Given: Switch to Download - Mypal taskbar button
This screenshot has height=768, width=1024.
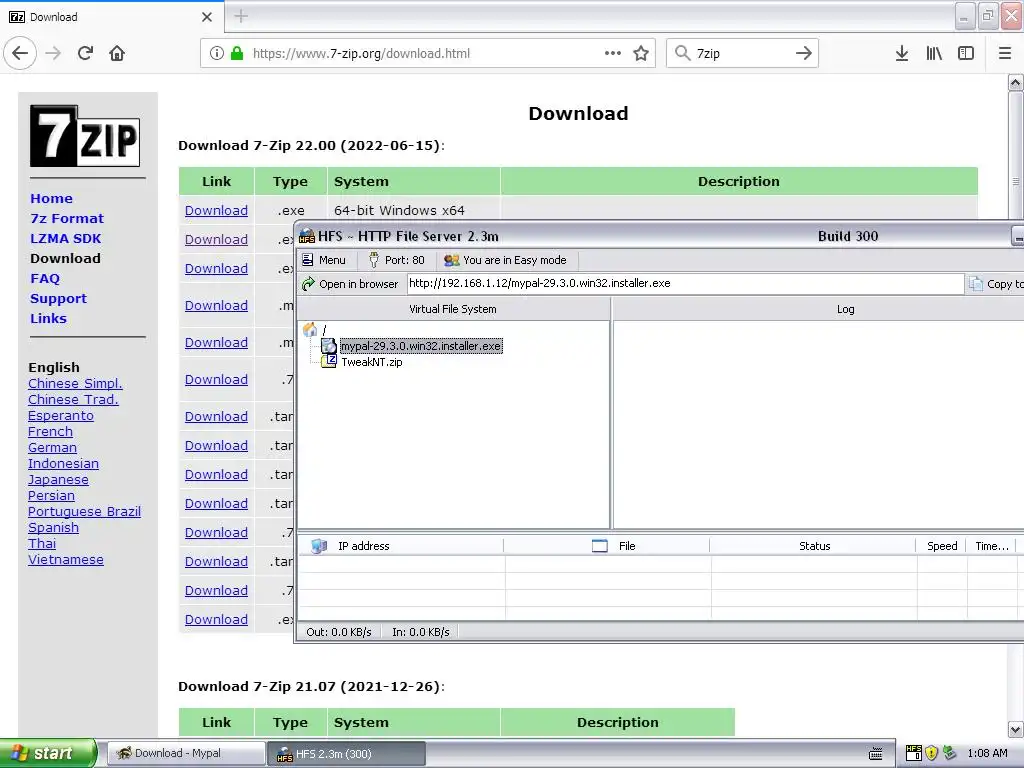Looking at the screenshot, I should (186, 753).
